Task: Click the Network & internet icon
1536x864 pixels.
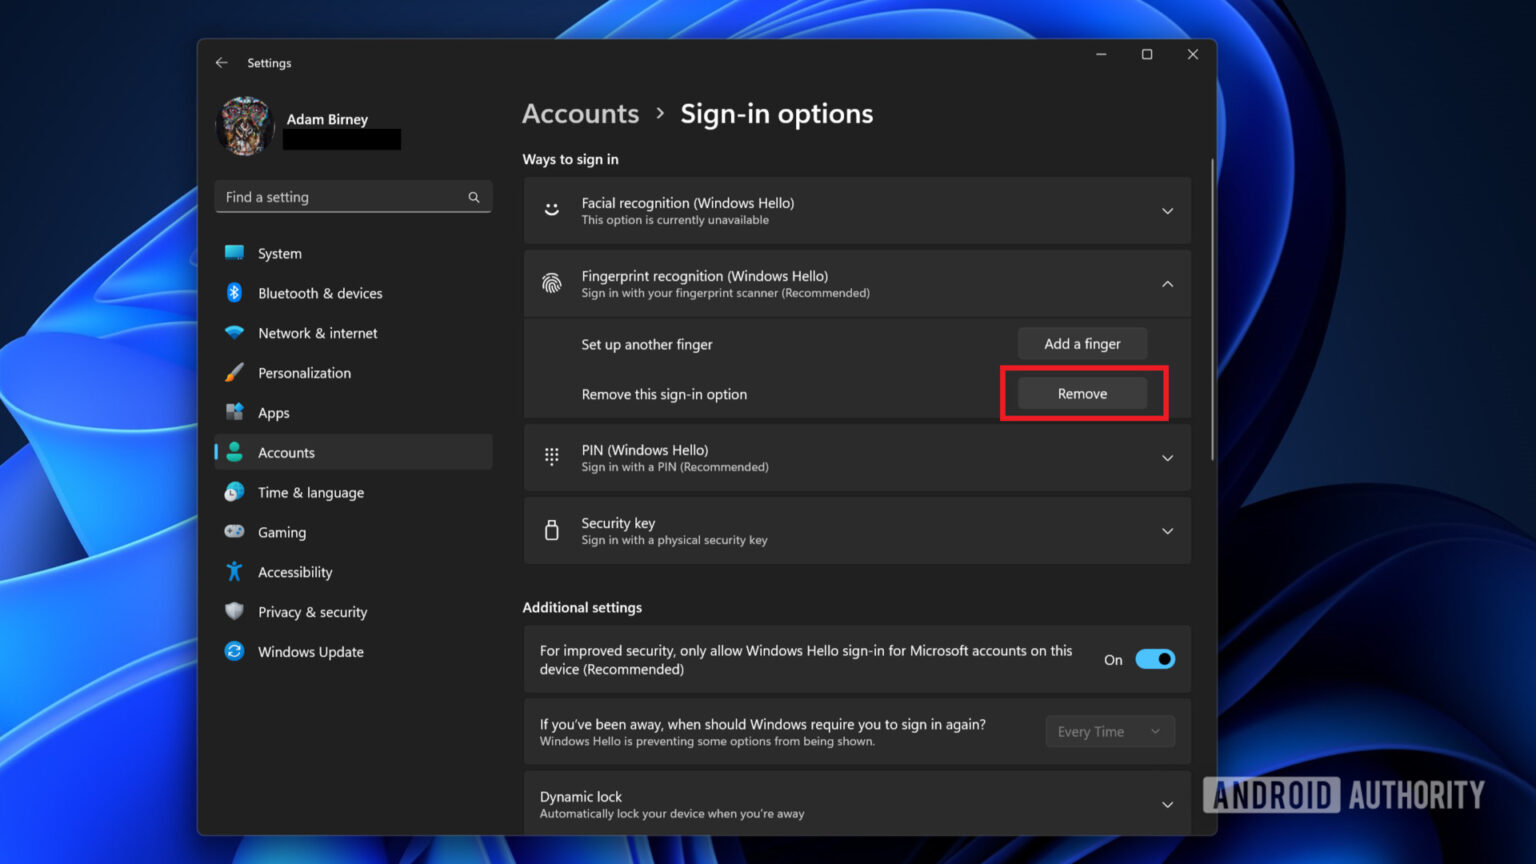Action: pos(234,333)
